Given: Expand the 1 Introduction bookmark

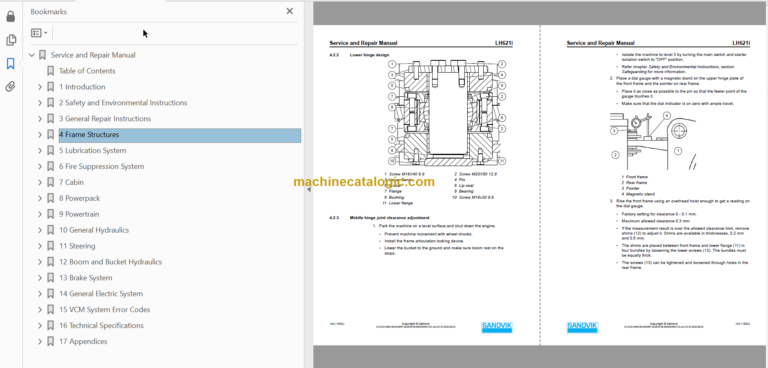Looking at the screenshot, I should (40, 87).
